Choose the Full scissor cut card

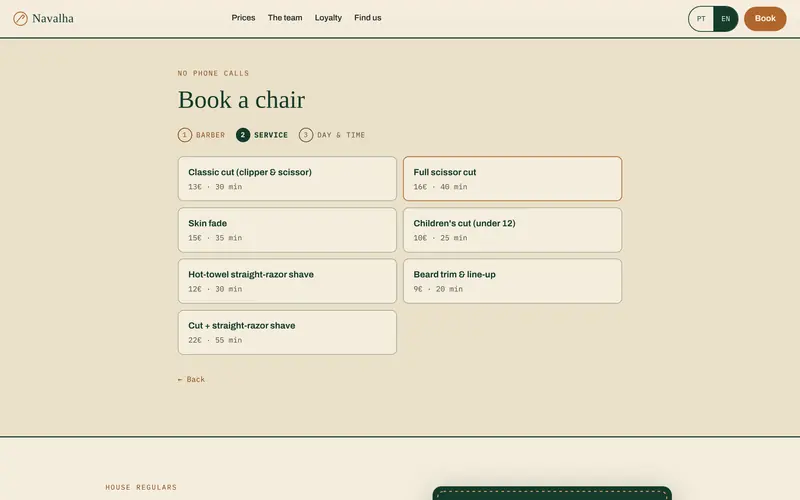512,179
